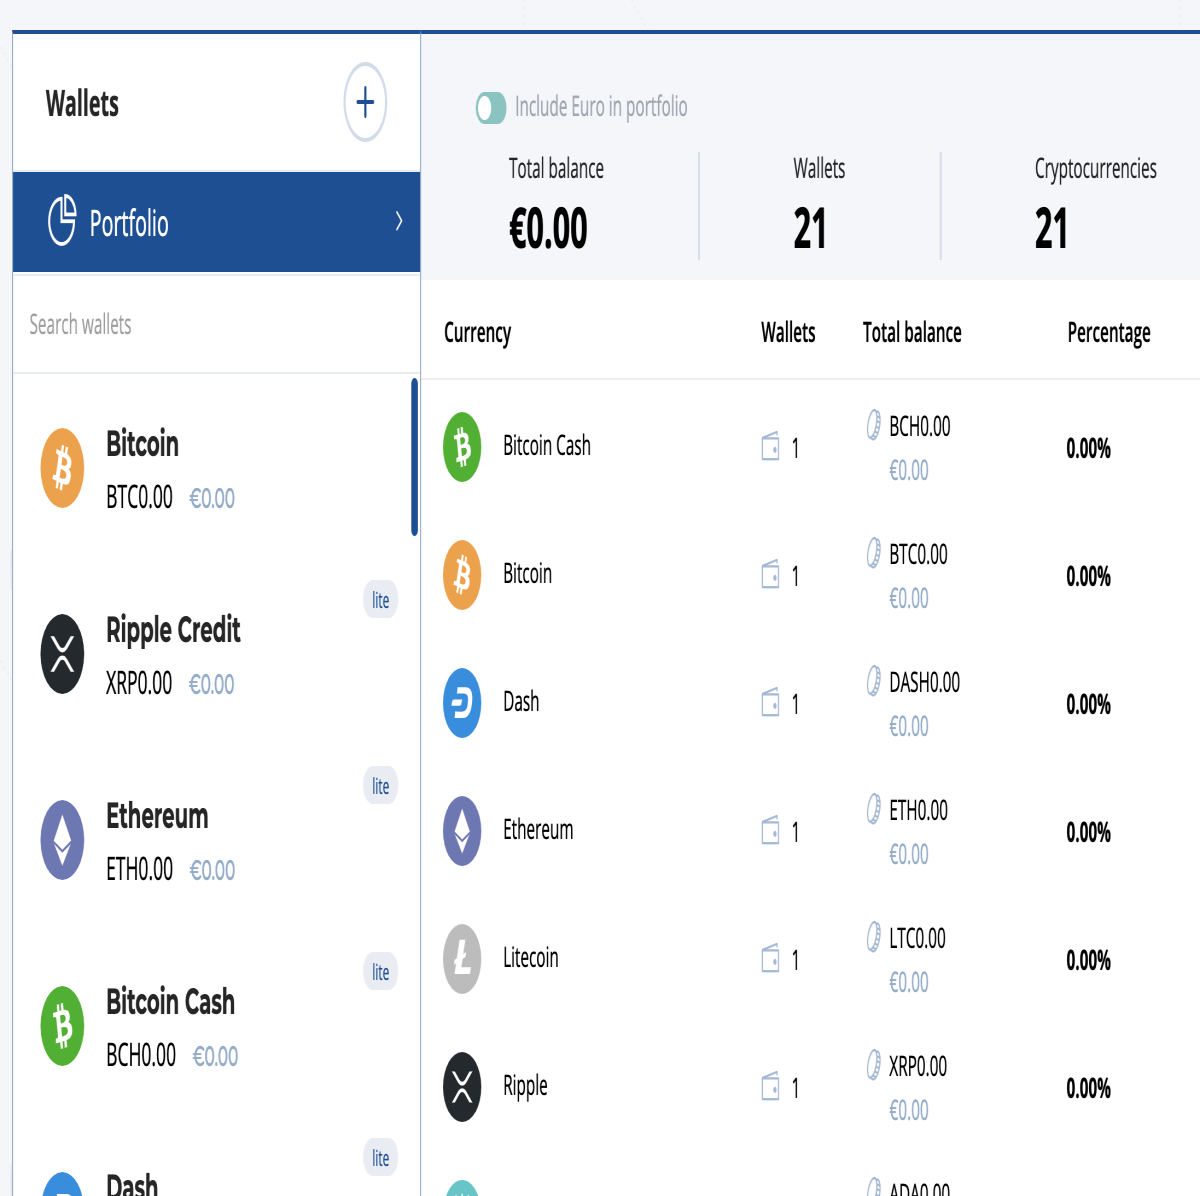Click the Wallets heading in sidebar

82,104
